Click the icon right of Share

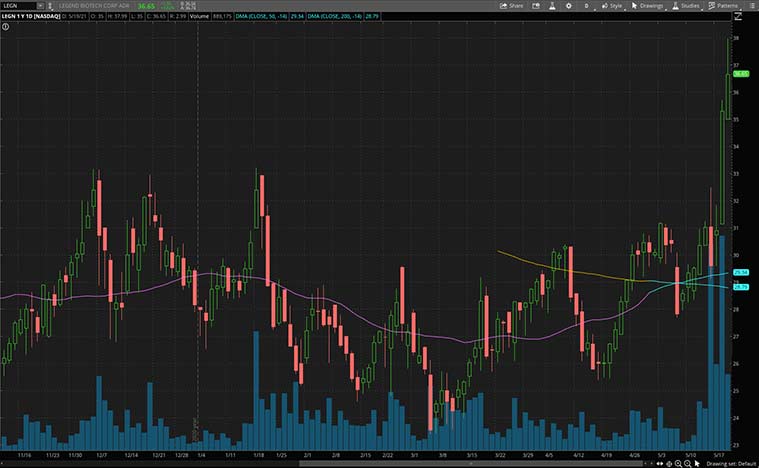(537, 5)
